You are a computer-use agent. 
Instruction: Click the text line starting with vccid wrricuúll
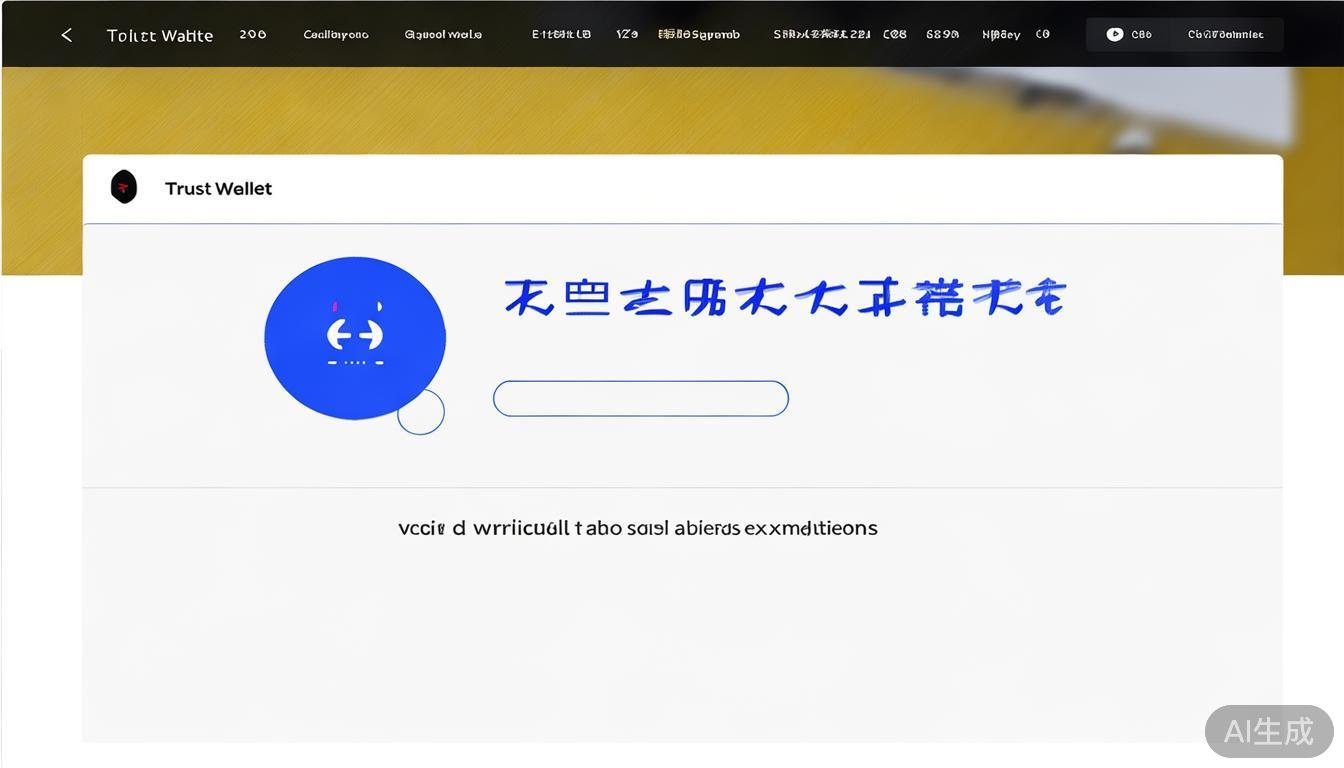[638, 527]
